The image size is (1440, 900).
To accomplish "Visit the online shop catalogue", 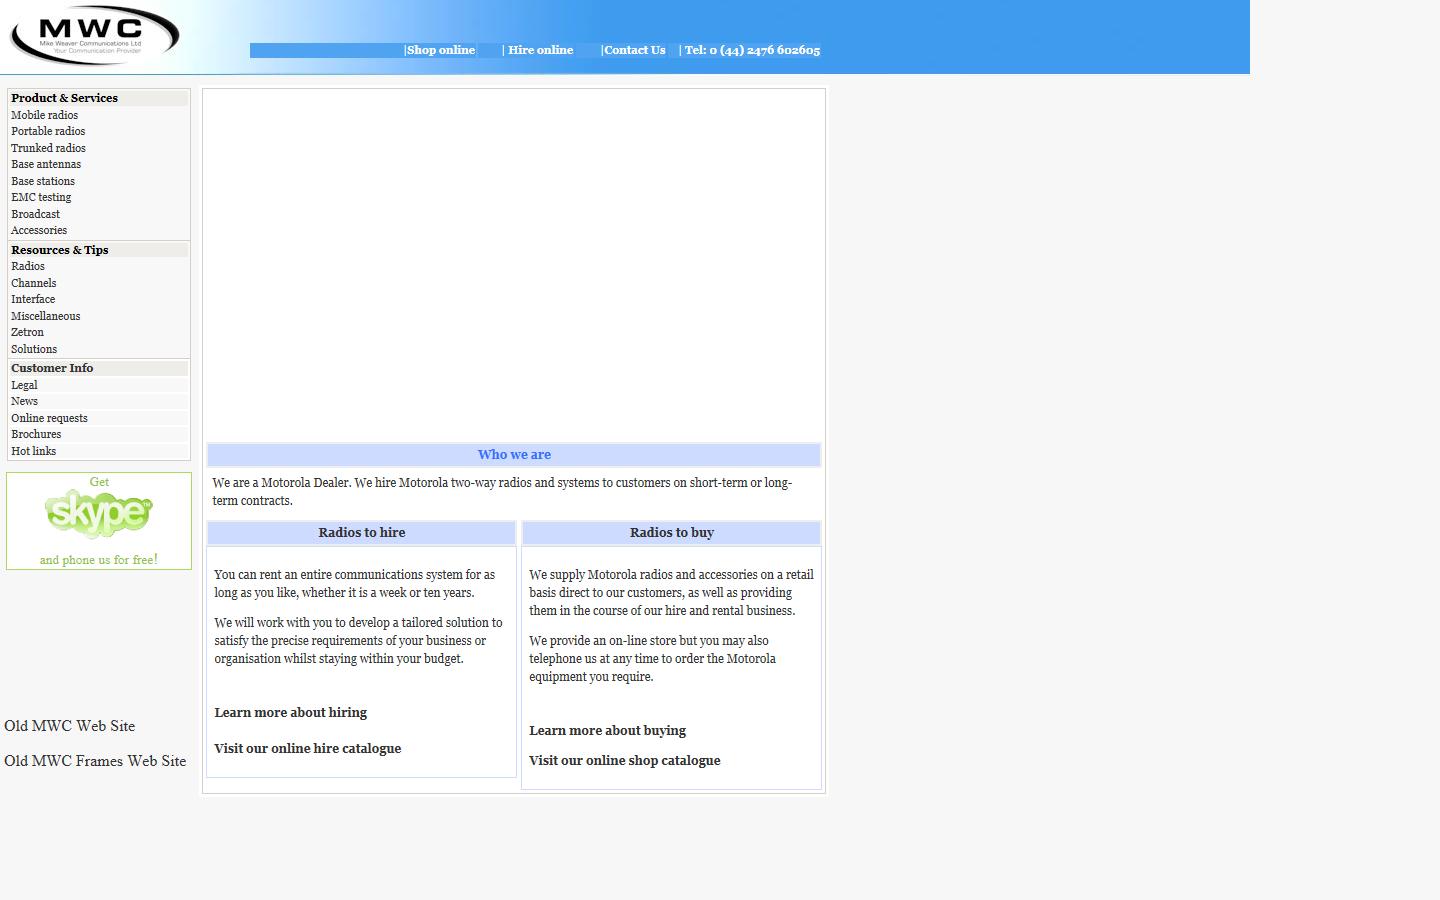I will pyautogui.click(x=624, y=760).
